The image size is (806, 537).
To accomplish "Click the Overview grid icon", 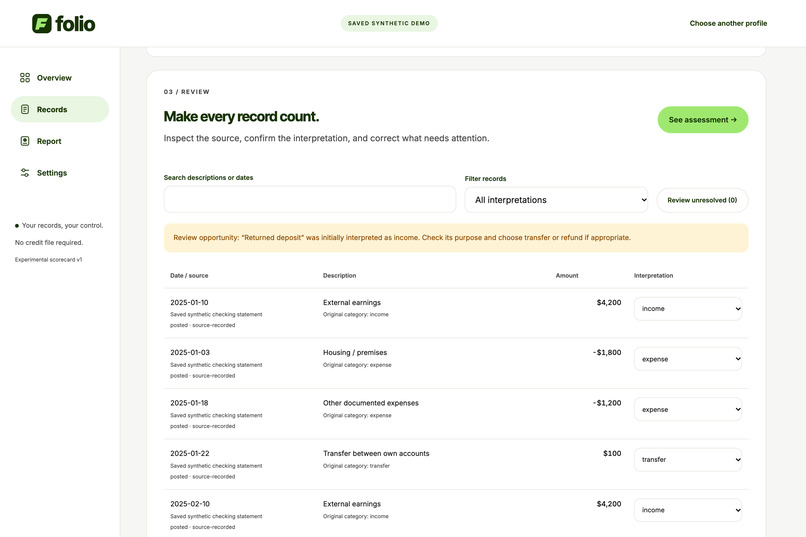I will click(25, 78).
